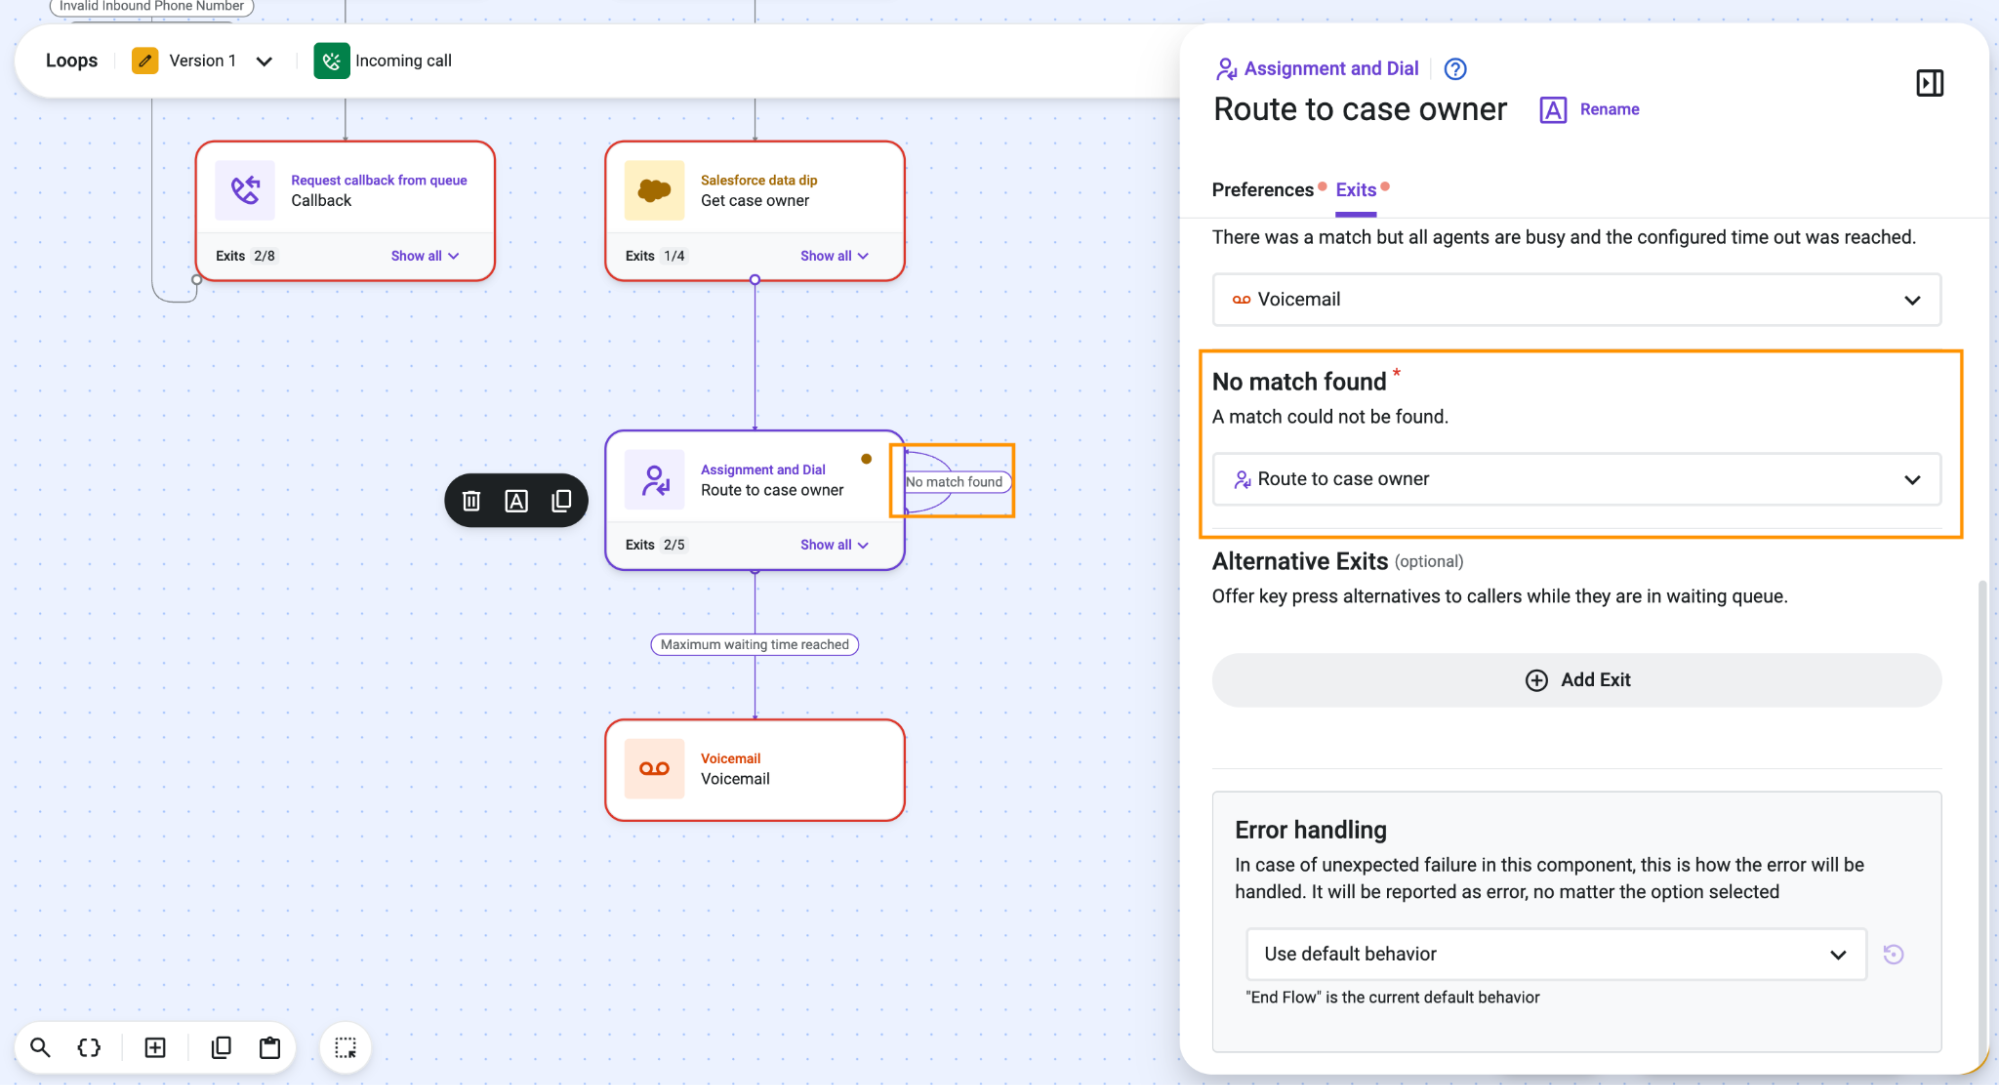Click the add component plus-square icon
This screenshot has width=1999, height=1086.
(x=155, y=1047)
